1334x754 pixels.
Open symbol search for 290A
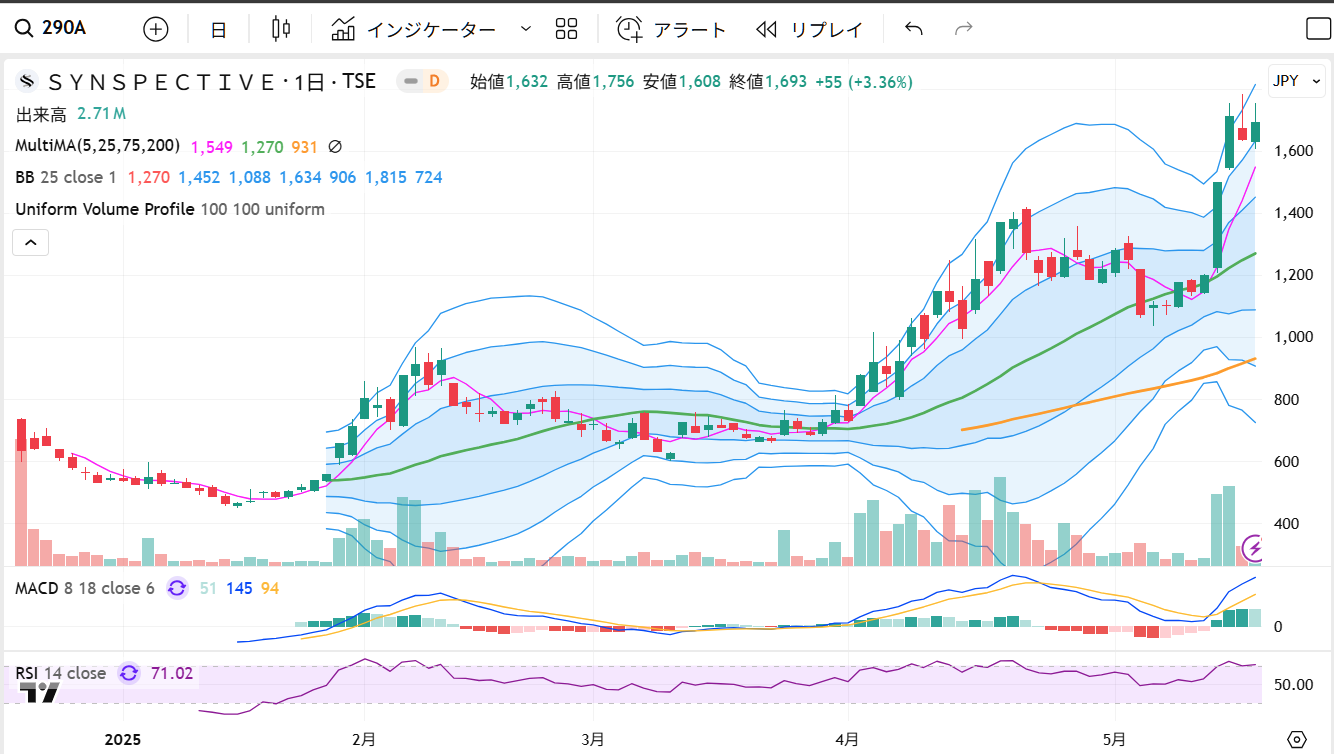50,28
